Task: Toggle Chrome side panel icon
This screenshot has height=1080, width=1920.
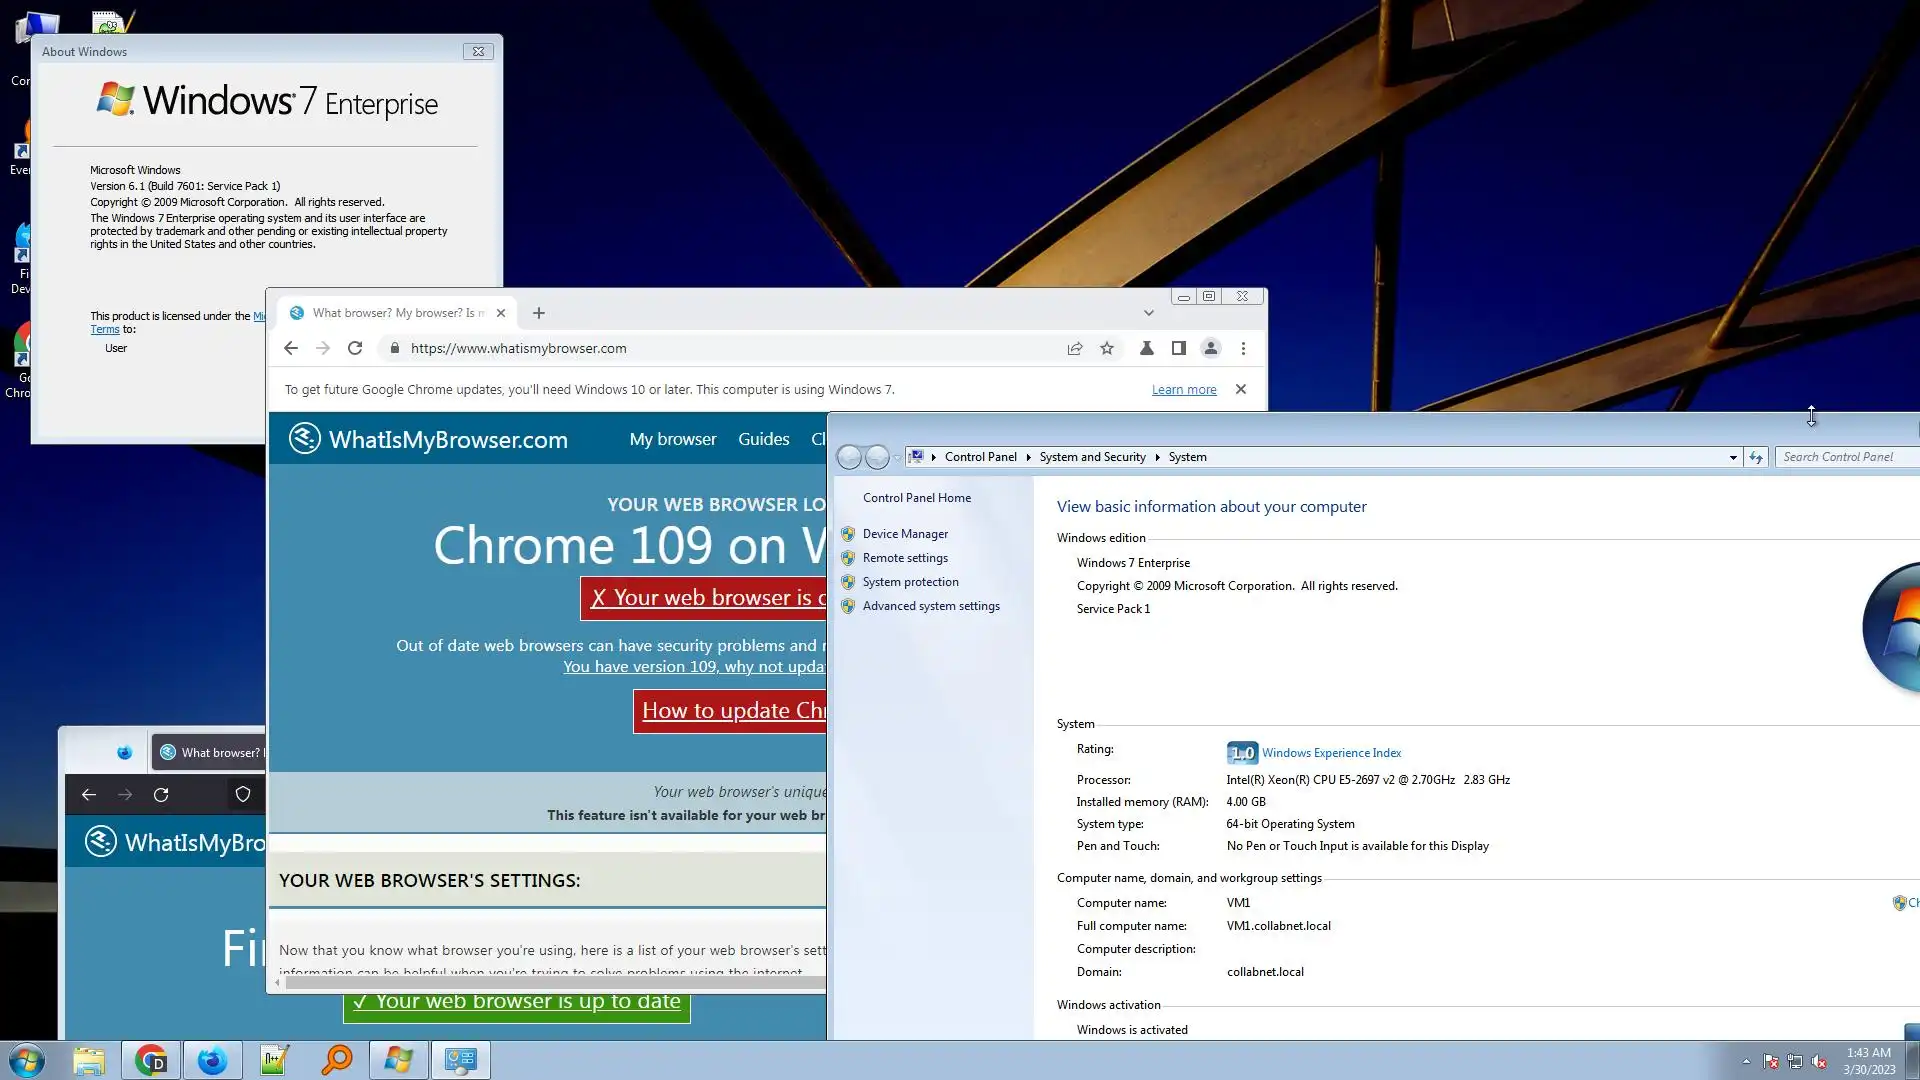Action: [1179, 348]
